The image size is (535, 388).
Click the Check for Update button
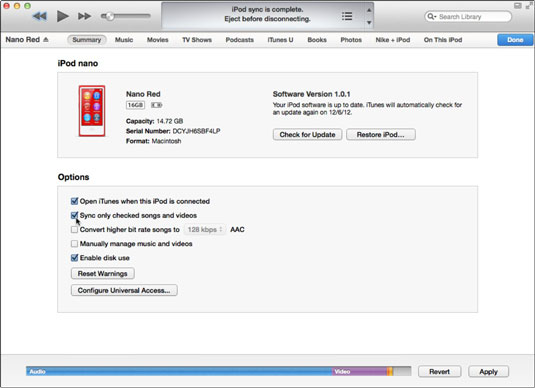[x=307, y=134]
